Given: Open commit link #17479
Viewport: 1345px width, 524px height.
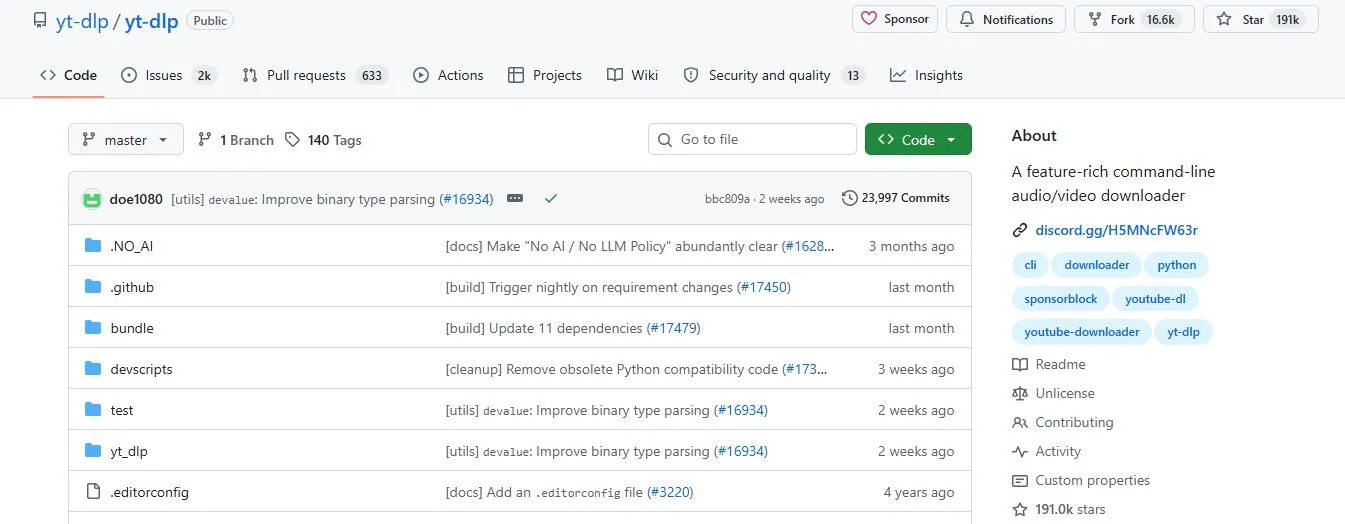Looking at the screenshot, I should tap(674, 328).
